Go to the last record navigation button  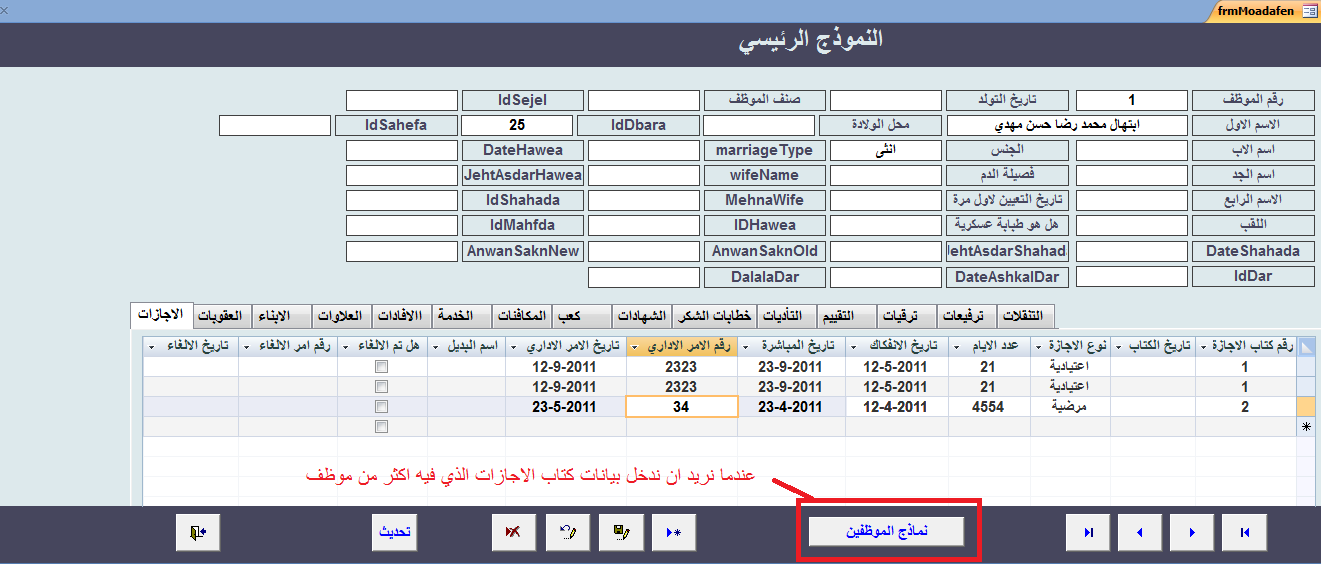click(x=1088, y=533)
